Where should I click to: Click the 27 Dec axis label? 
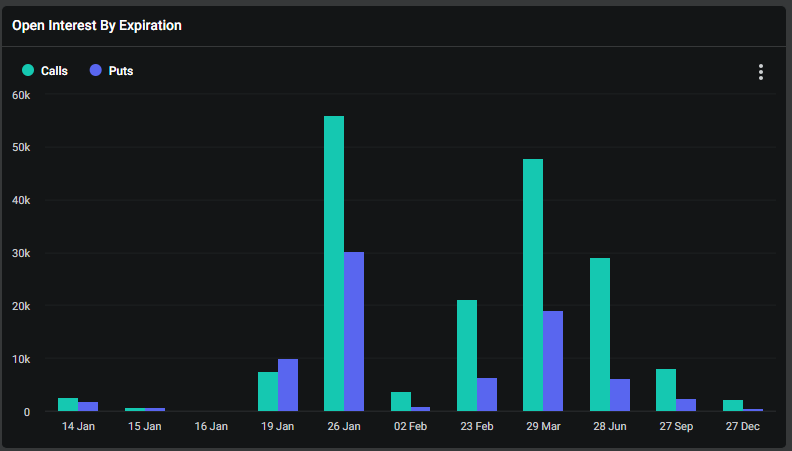click(742, 426)
